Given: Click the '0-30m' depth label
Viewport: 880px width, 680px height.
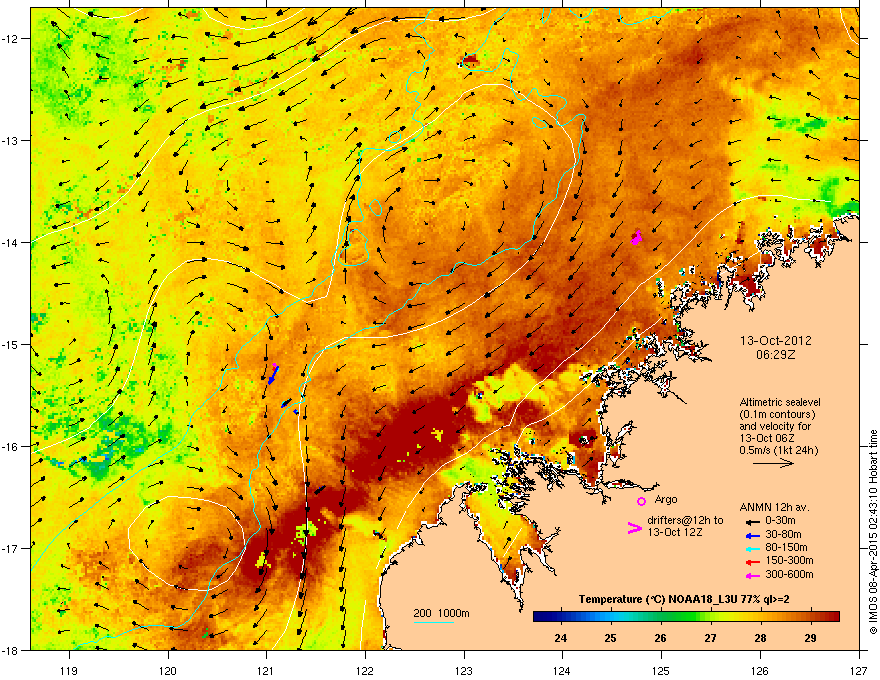Looking at the screenshot, I should point(781,521).
